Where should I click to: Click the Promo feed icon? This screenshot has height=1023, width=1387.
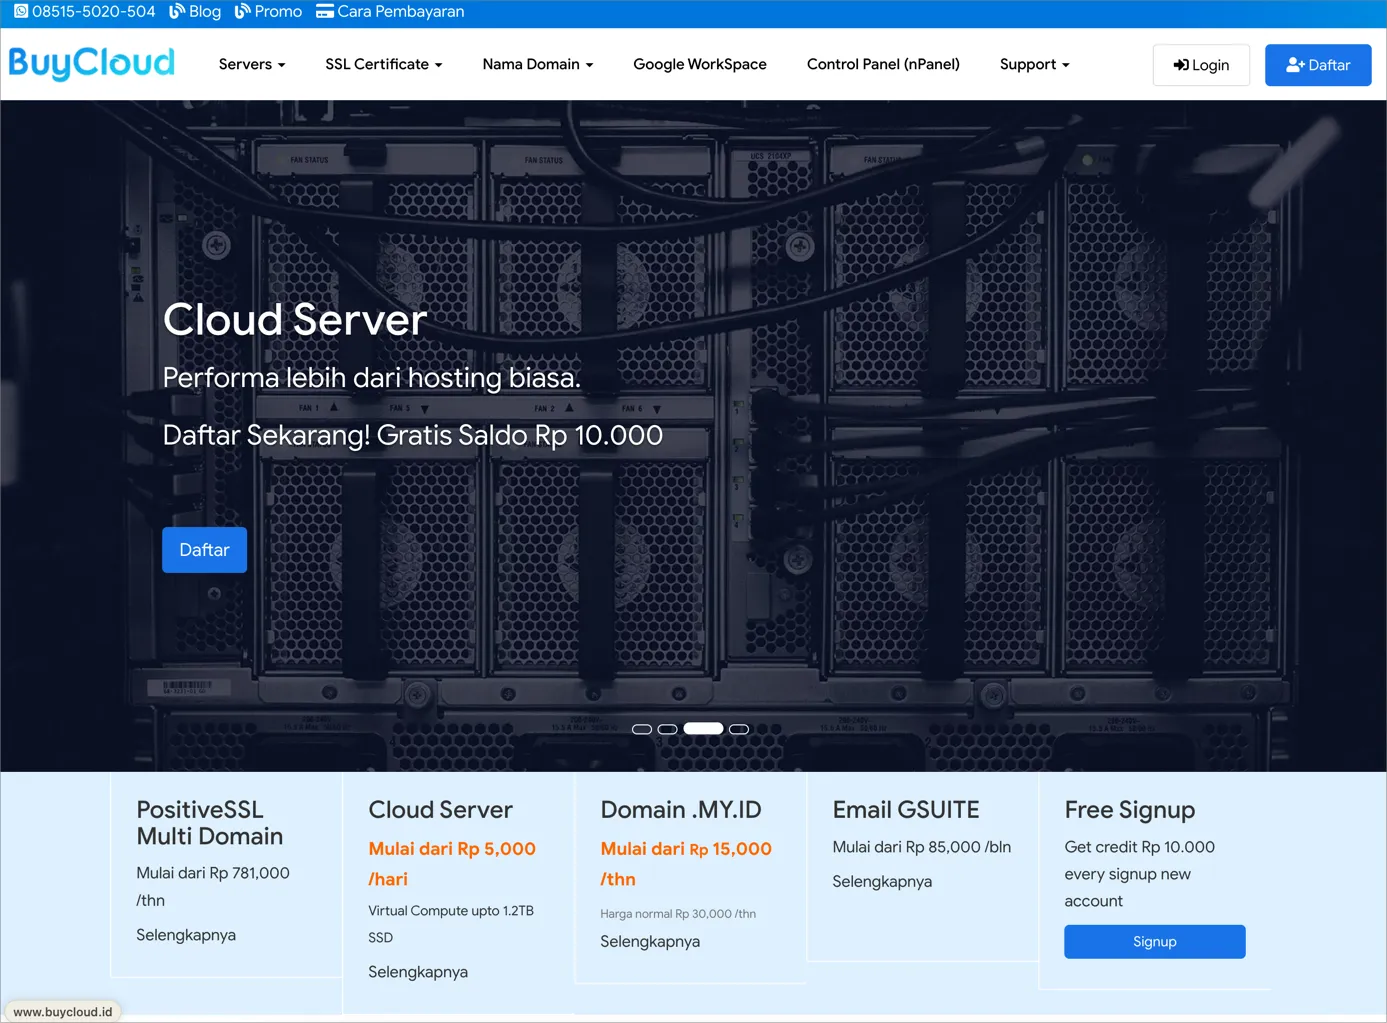(x=242, y=12)
